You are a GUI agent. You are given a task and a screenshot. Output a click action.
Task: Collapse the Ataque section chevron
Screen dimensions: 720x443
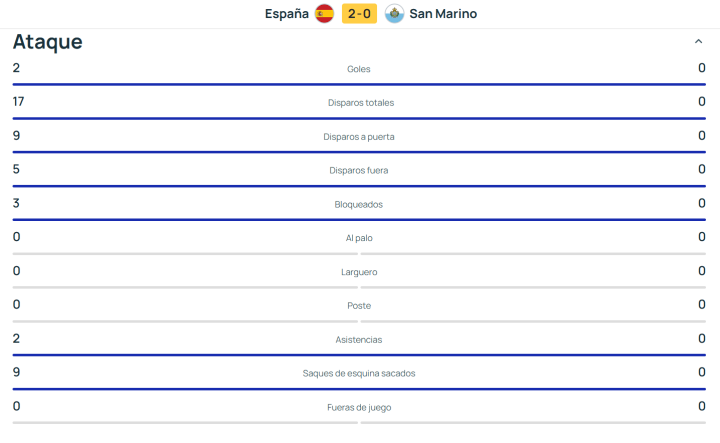pos(698,42)
